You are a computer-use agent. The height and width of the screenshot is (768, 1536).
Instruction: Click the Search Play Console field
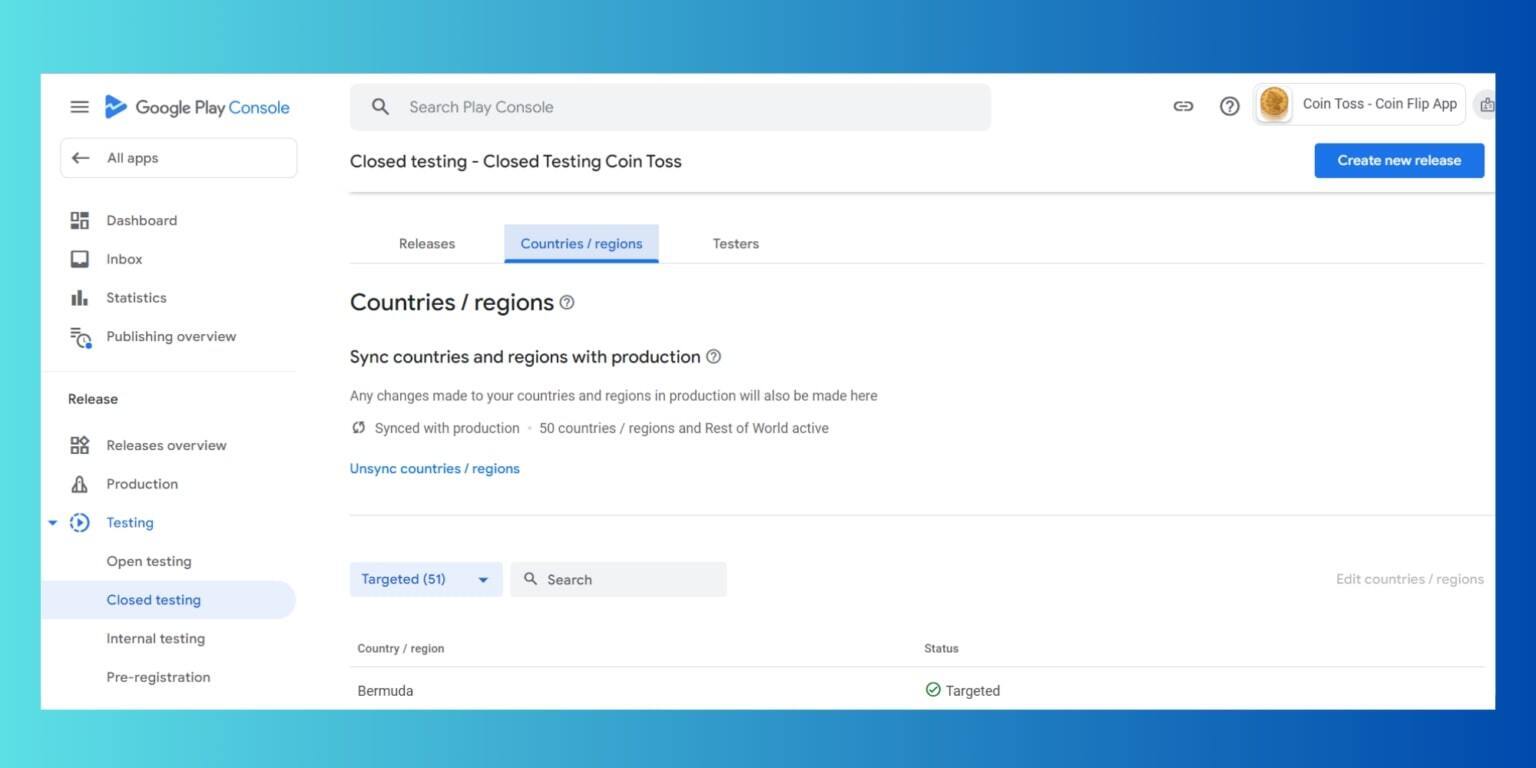[670, 107]
